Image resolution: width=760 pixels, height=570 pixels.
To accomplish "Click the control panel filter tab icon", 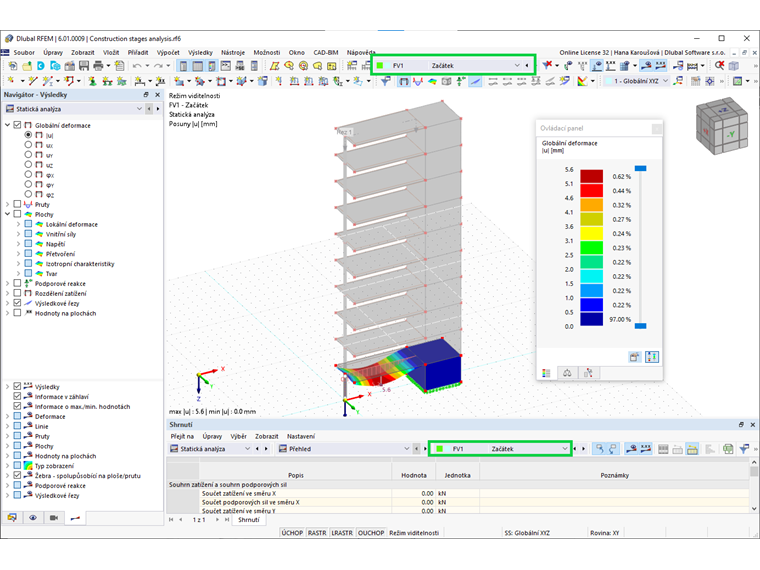I will point(588,373).
